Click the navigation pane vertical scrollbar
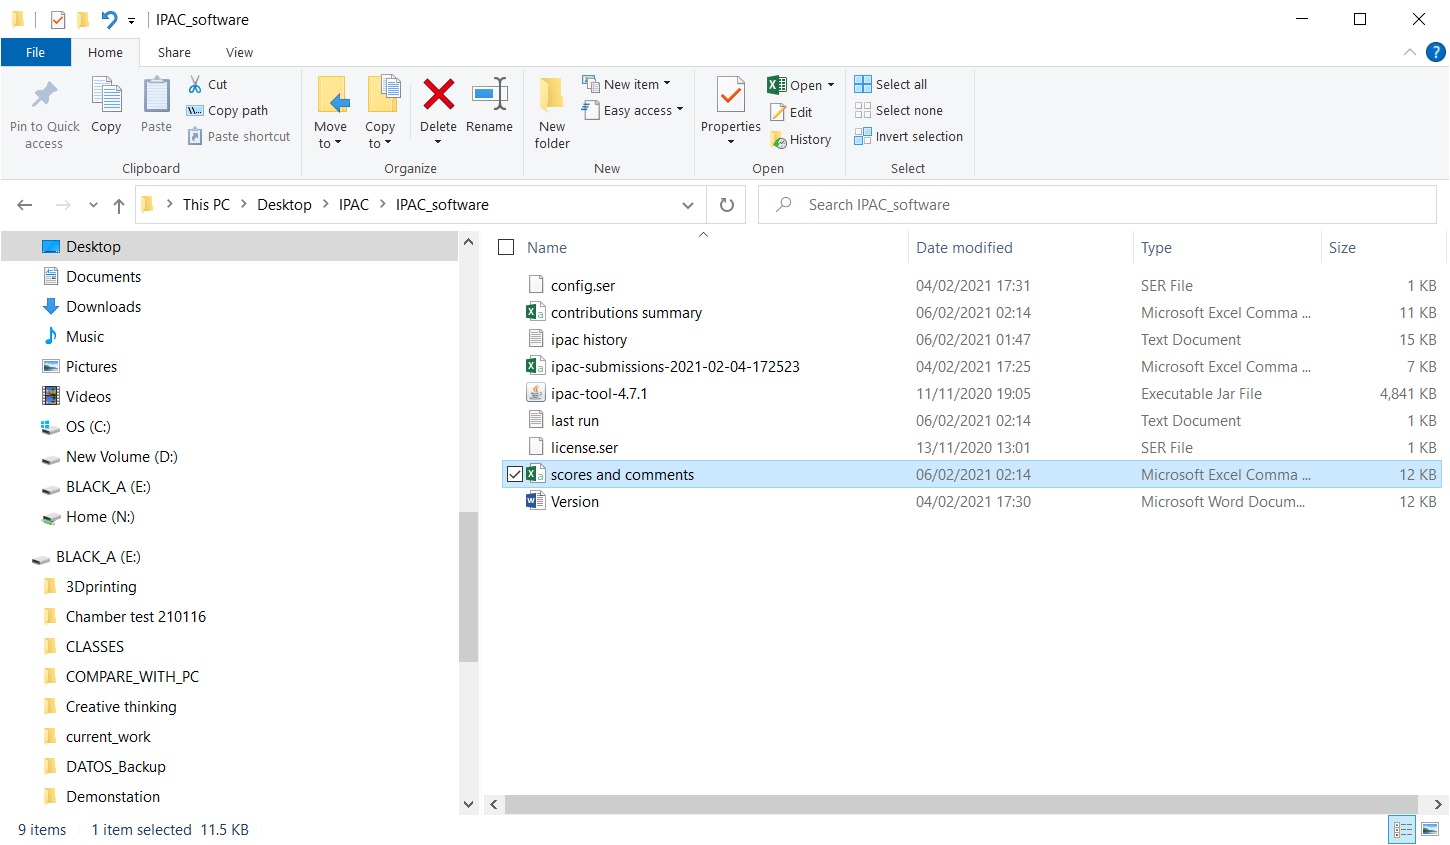The height and width of the screenshot is (845, 1450). (468, 586)
